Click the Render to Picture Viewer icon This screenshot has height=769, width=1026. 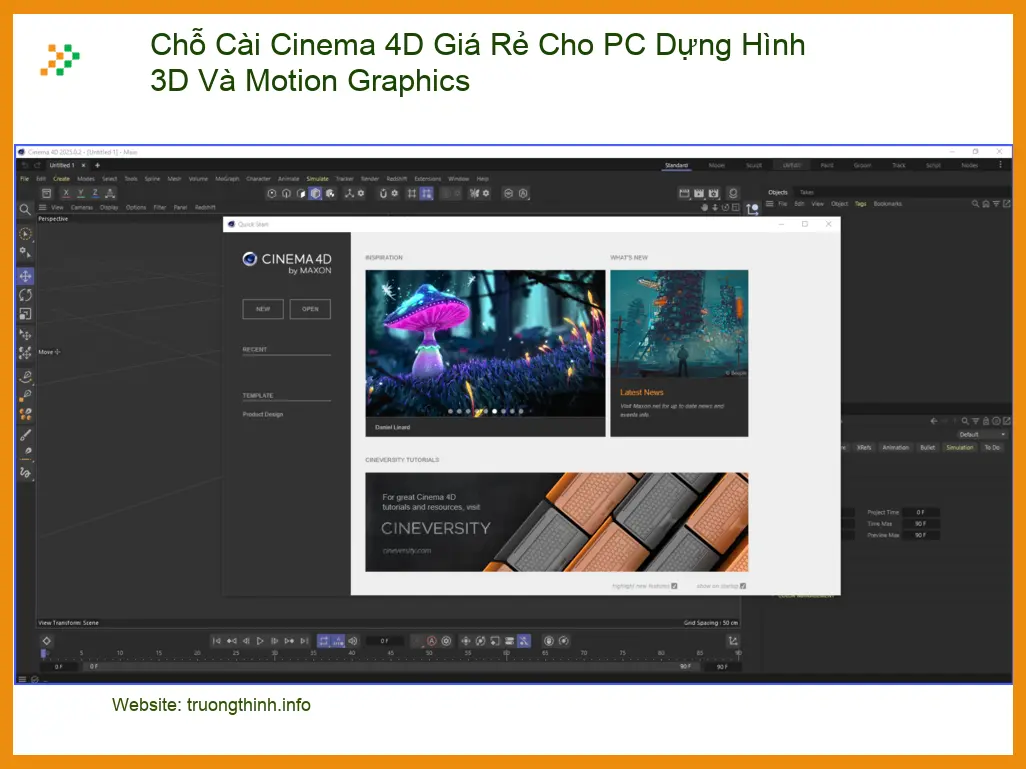(x=699, y=193)
